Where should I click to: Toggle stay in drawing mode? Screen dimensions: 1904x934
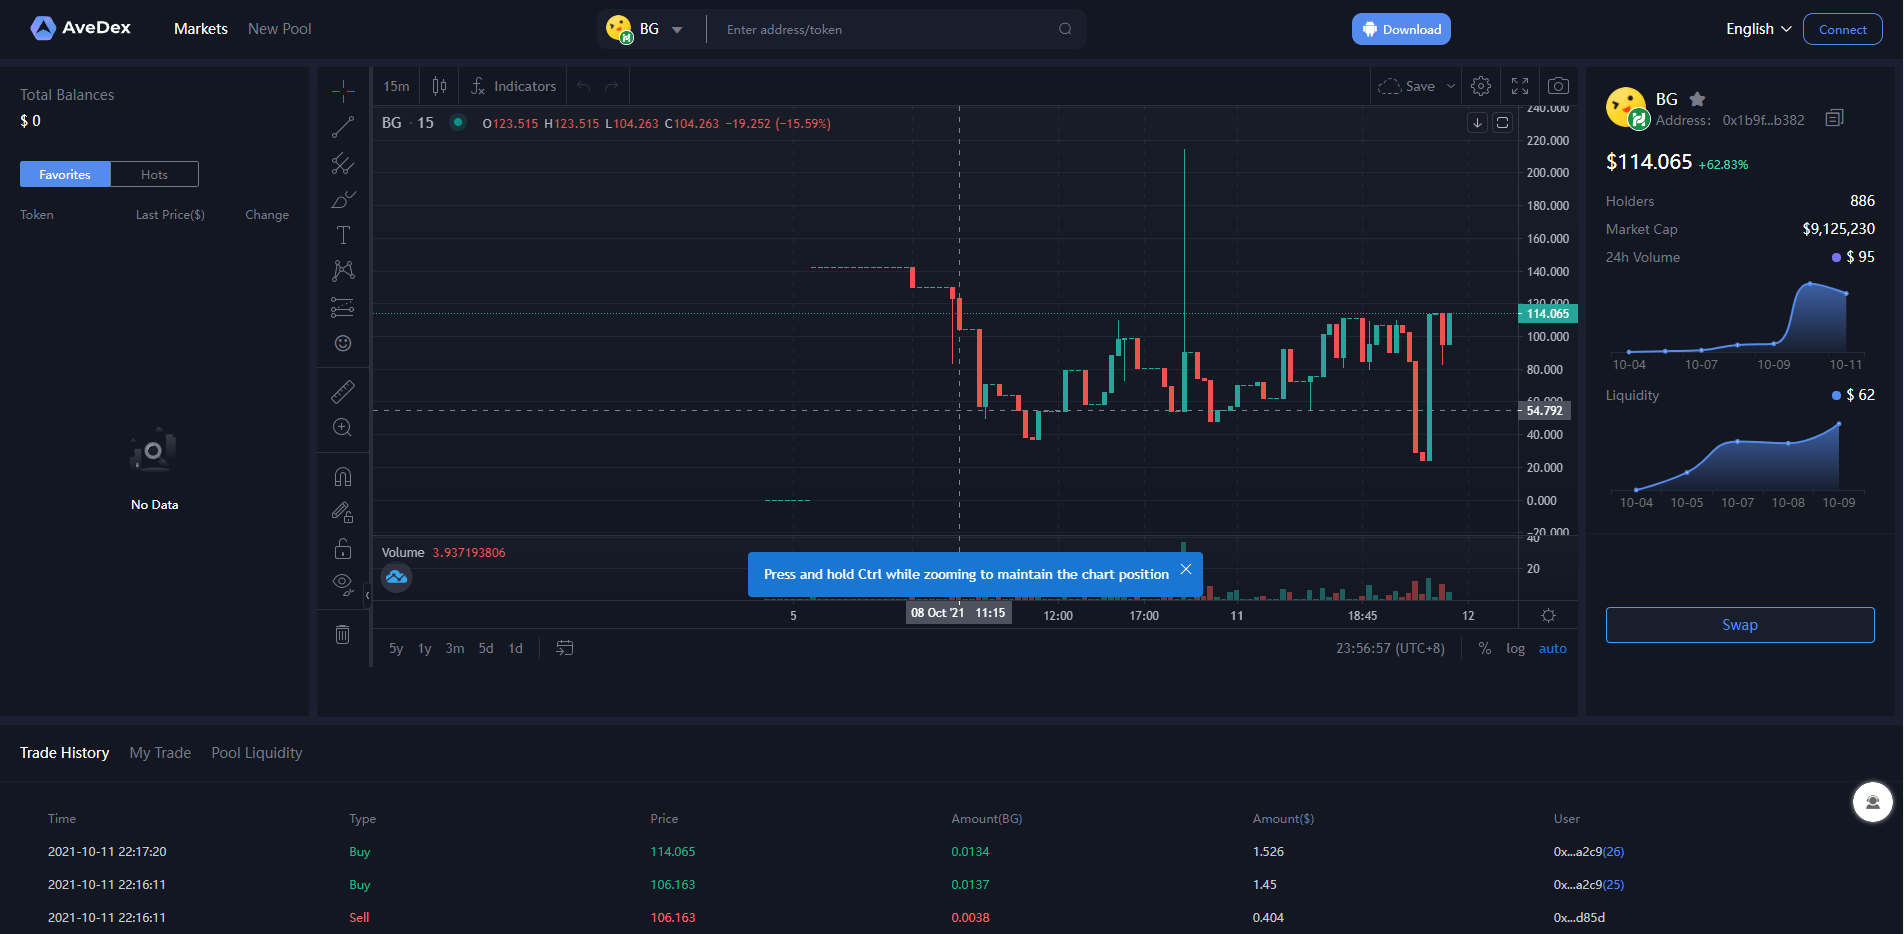click(343, 513)
